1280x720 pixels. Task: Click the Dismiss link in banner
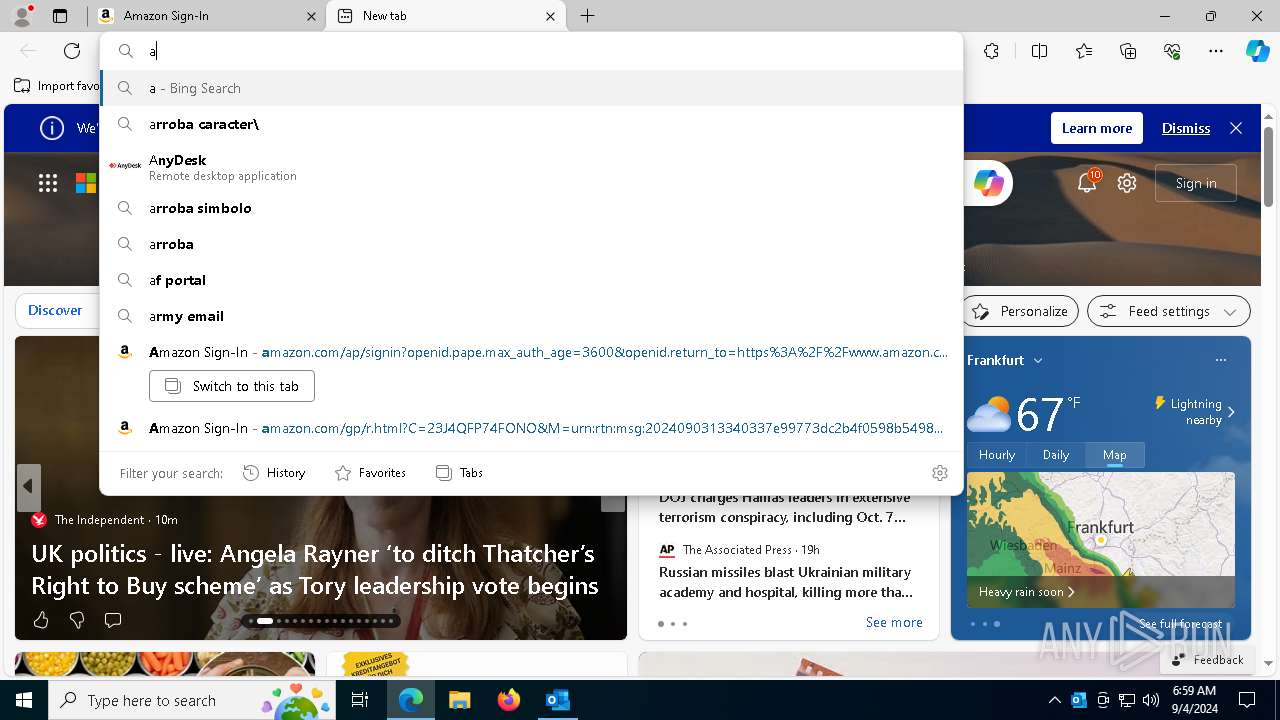point(1186,128)
